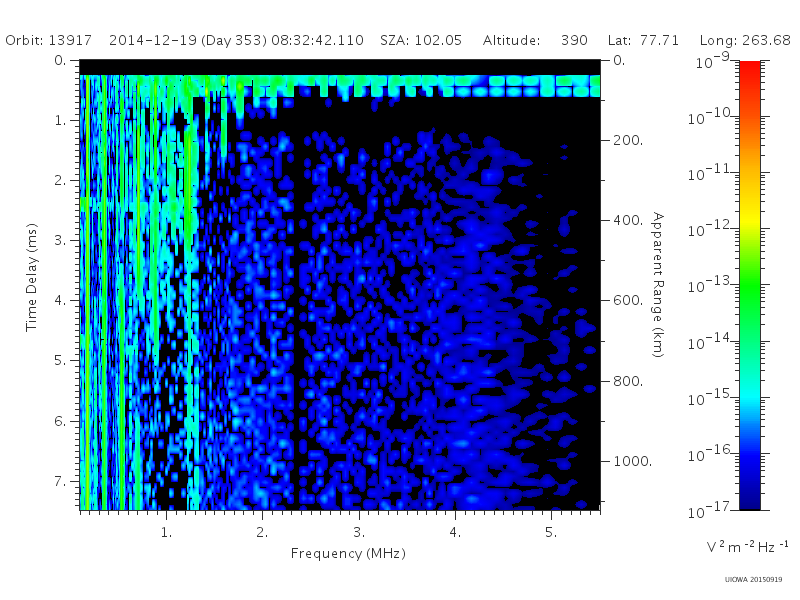
Task: Click the "Frequency (MHz)" axis label
Action: (348, 553)
